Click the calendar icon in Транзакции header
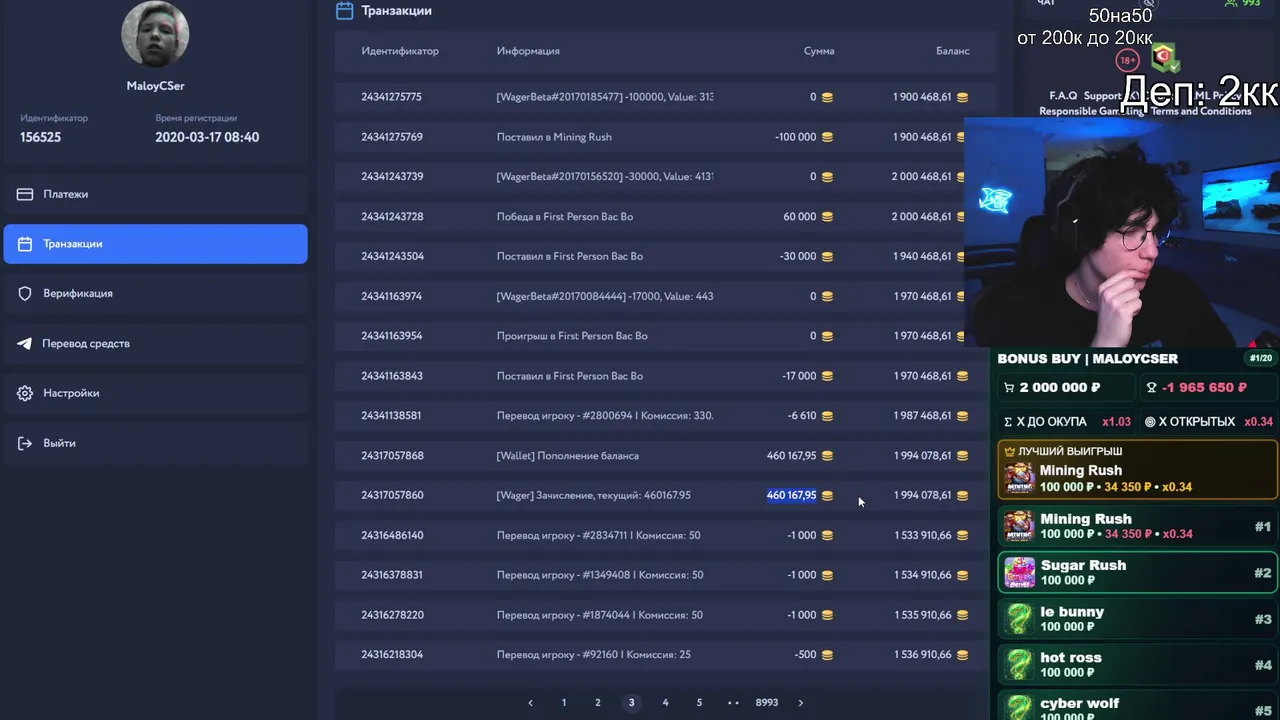The width and height of the screenshot is (1280, 720). [x=345, y=10]
